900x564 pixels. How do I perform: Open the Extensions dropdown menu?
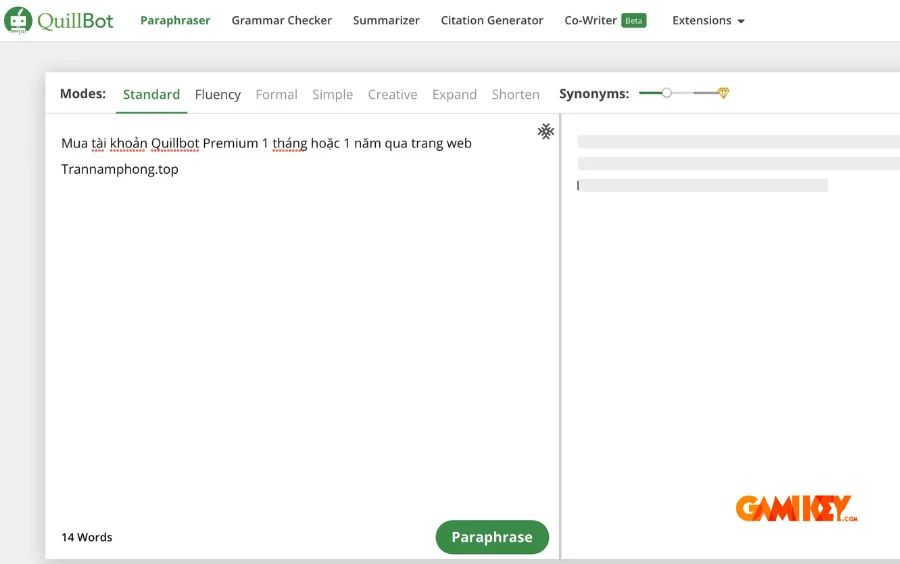click(708, 20)
